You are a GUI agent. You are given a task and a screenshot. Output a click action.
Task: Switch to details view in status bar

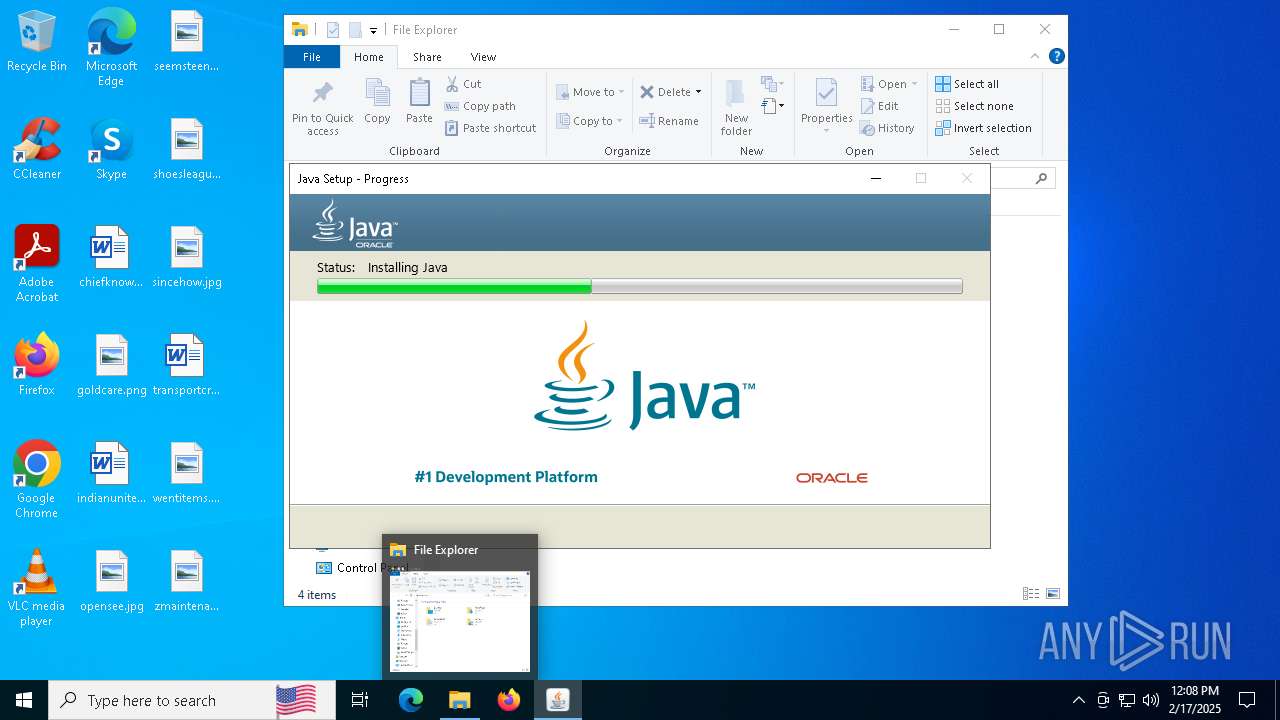tap(1031, 594)
